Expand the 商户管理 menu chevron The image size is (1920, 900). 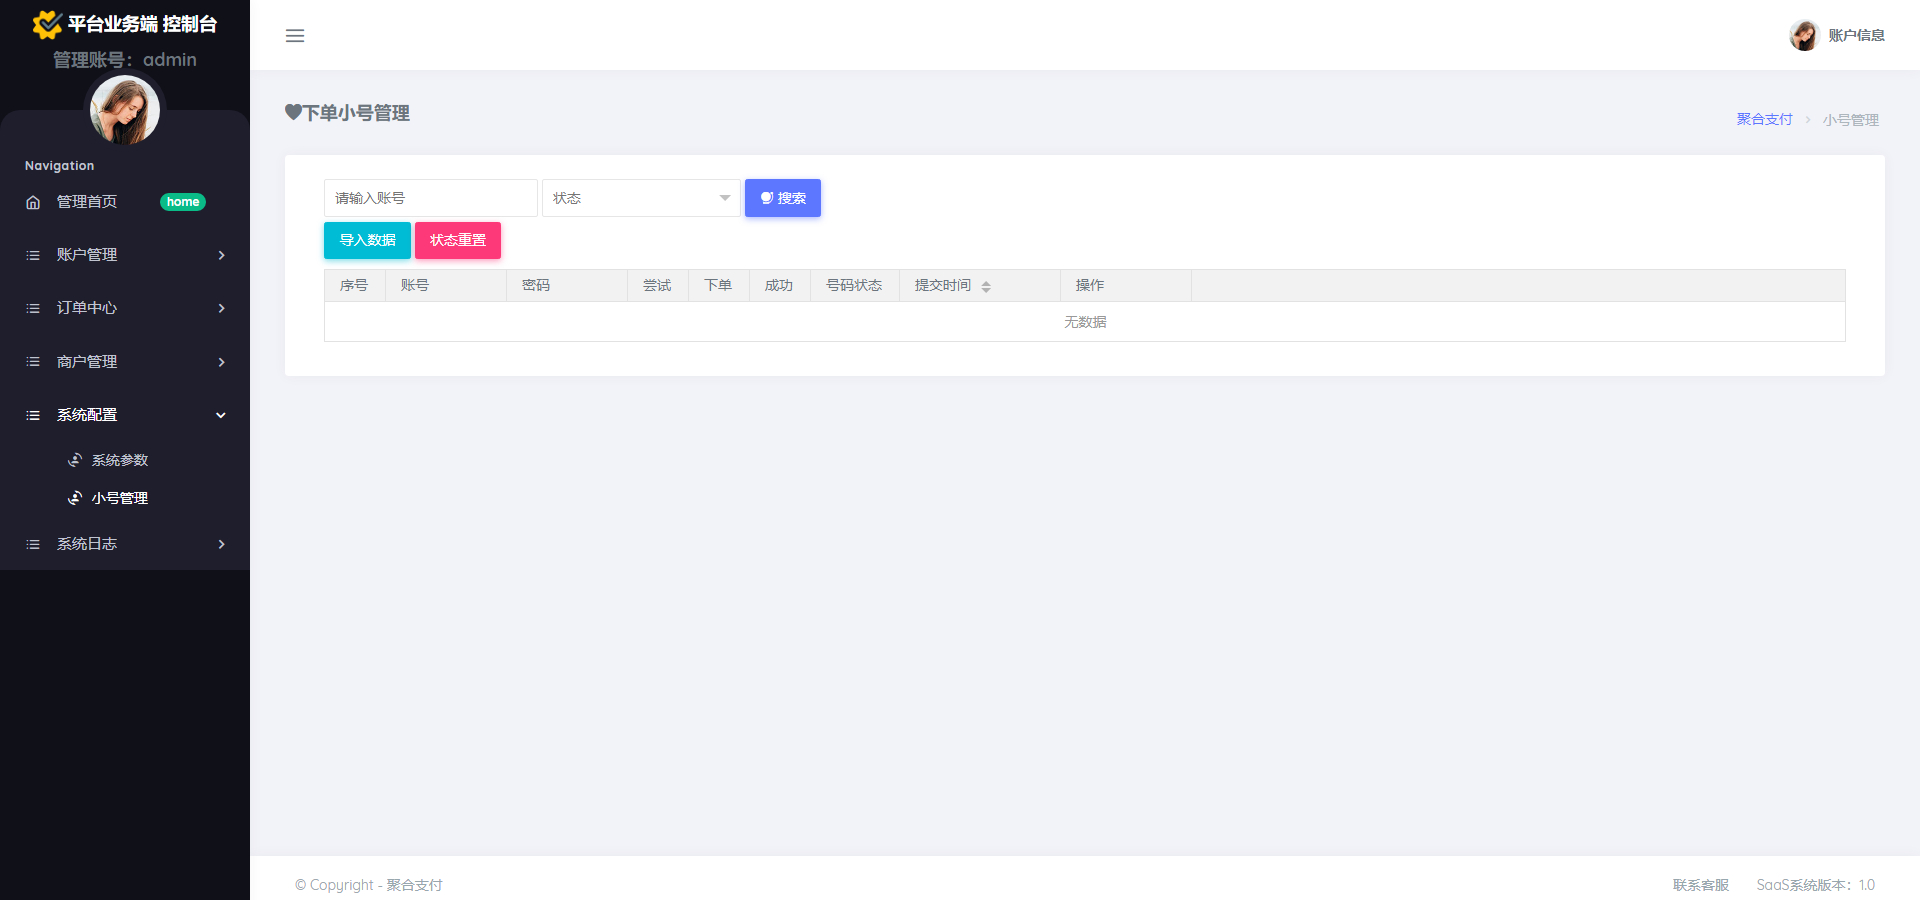[x=221, y=362]
